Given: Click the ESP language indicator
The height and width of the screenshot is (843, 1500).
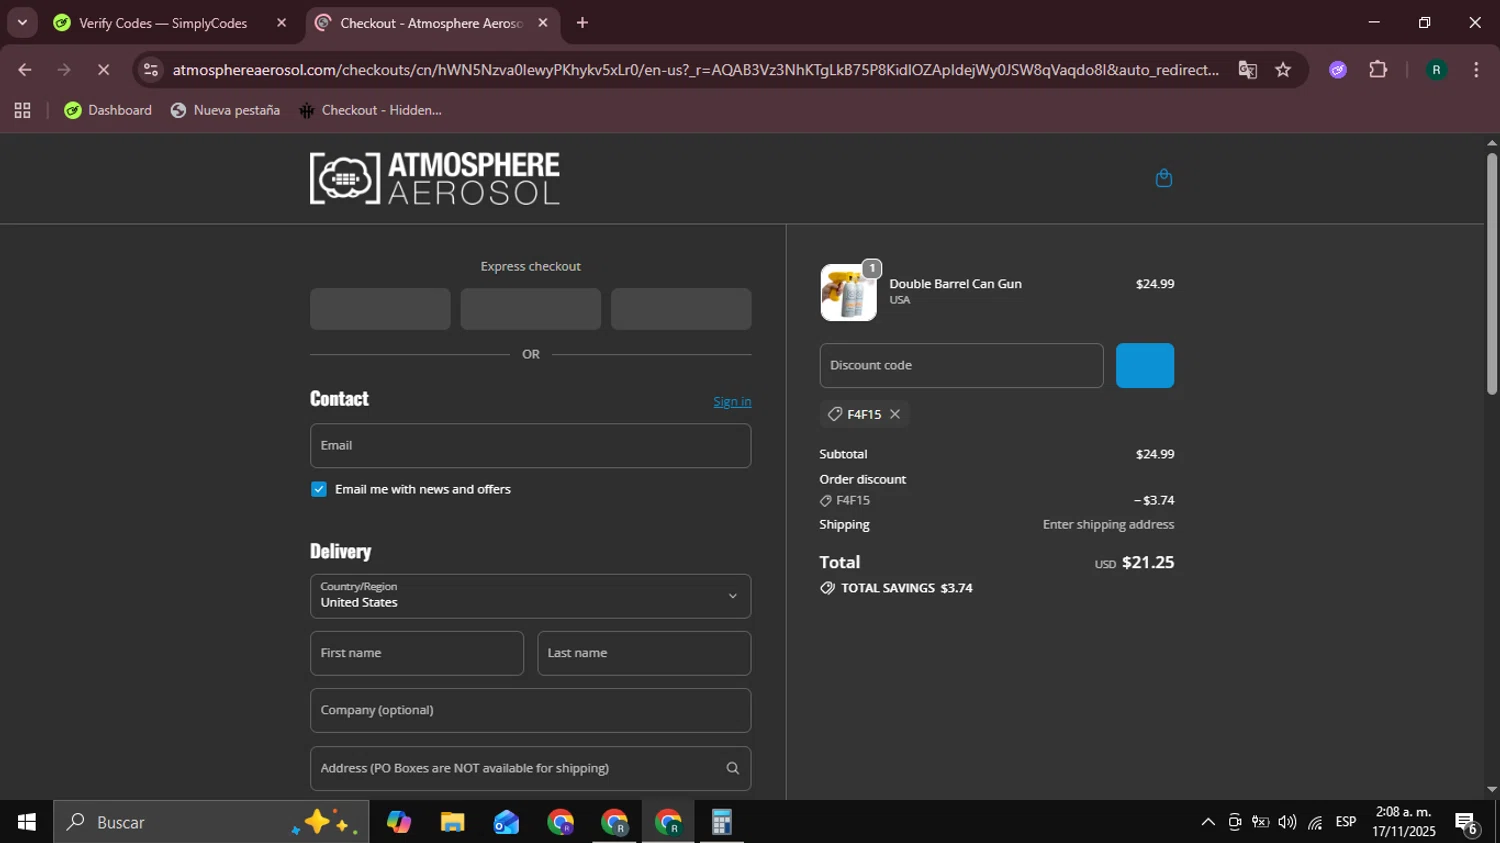Looking at the screenshot, I should 1346,822.
